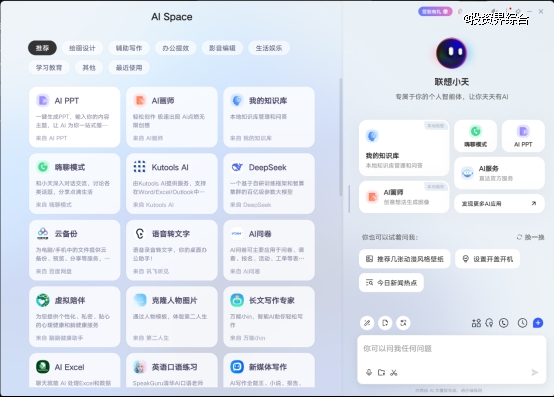This screenshot has height=397, width=554.
Task: Open the AI PPT app card
Action: point(75,117)
